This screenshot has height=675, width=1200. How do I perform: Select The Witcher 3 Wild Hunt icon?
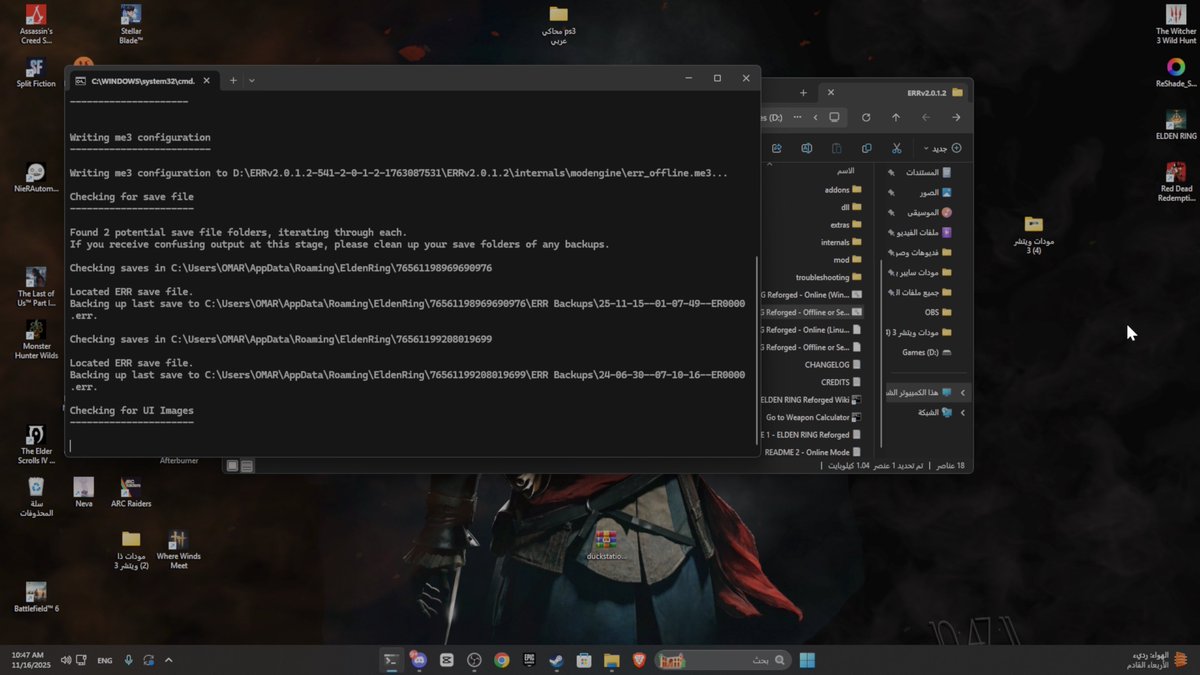point(1176,24)
